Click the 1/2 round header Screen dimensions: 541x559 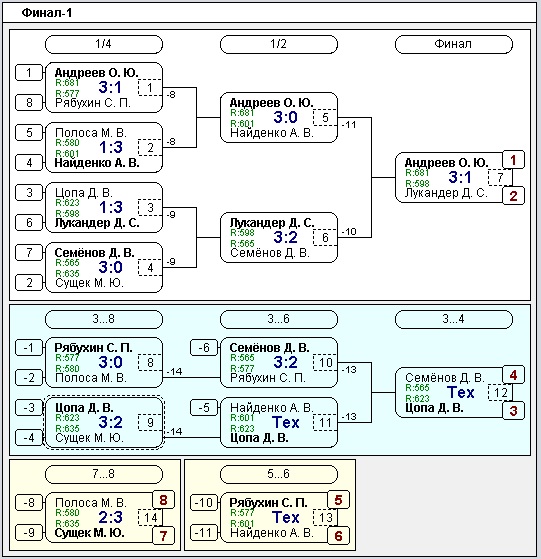tap(279, 44)
